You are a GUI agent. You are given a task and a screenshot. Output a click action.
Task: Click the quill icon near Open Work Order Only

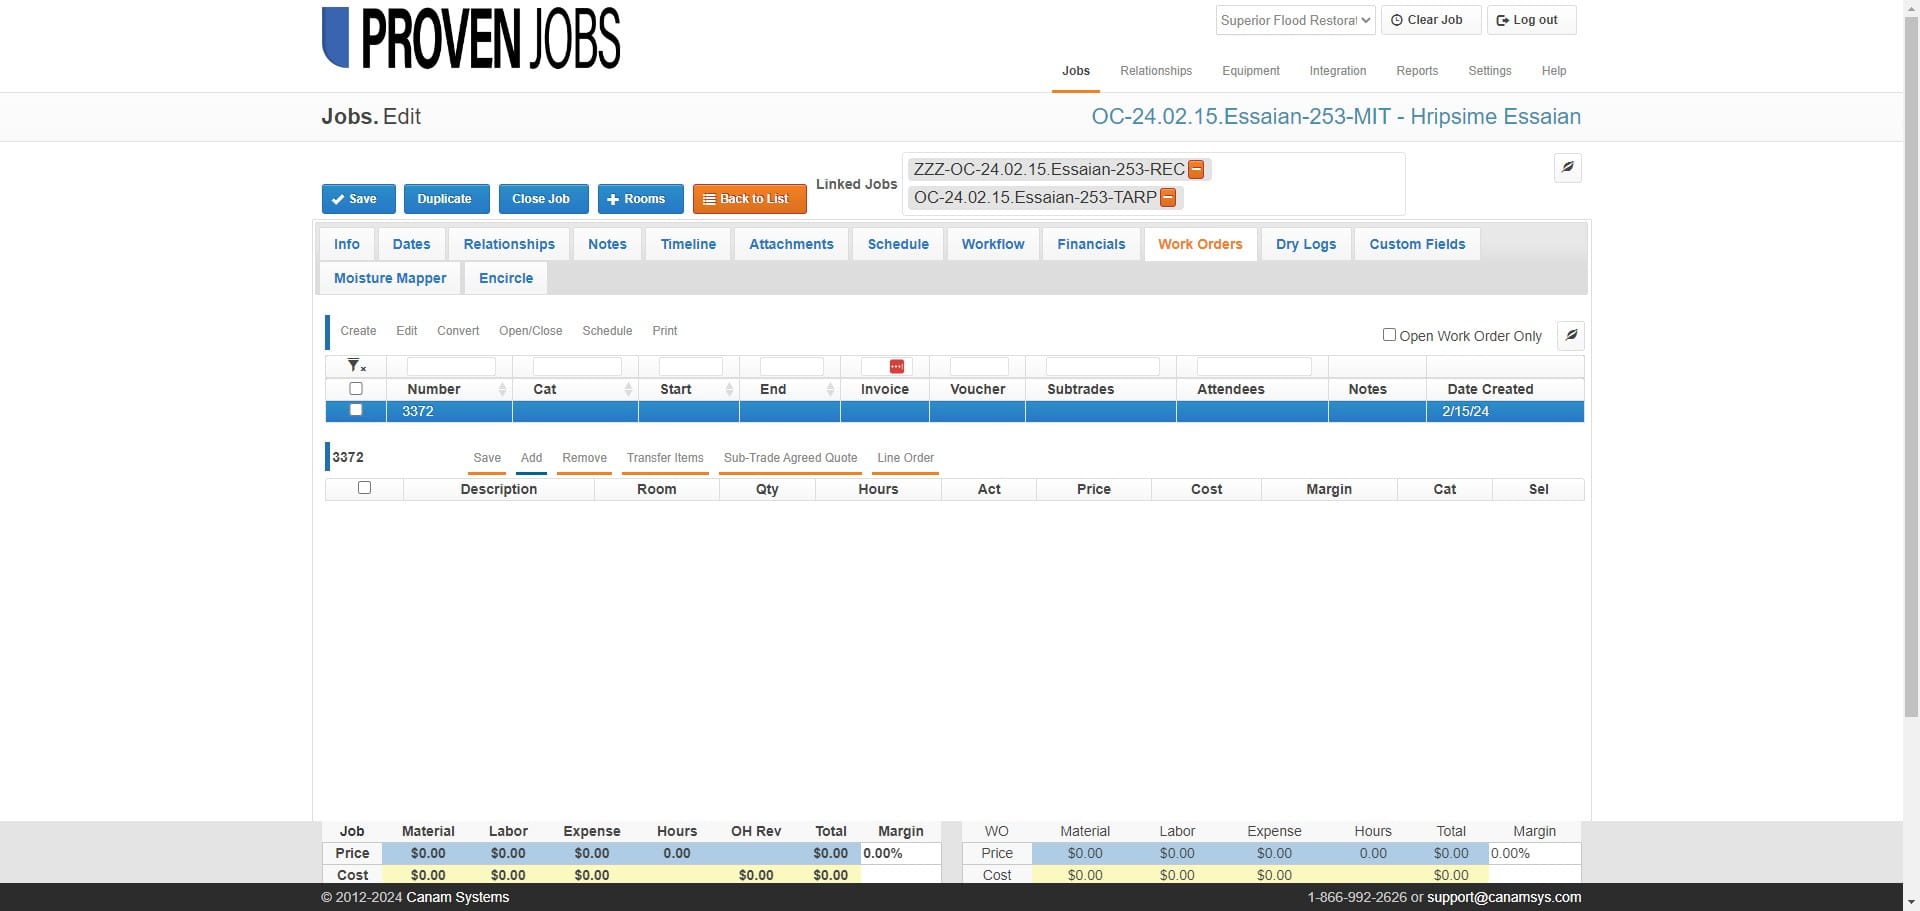(x=1570, y=336)
